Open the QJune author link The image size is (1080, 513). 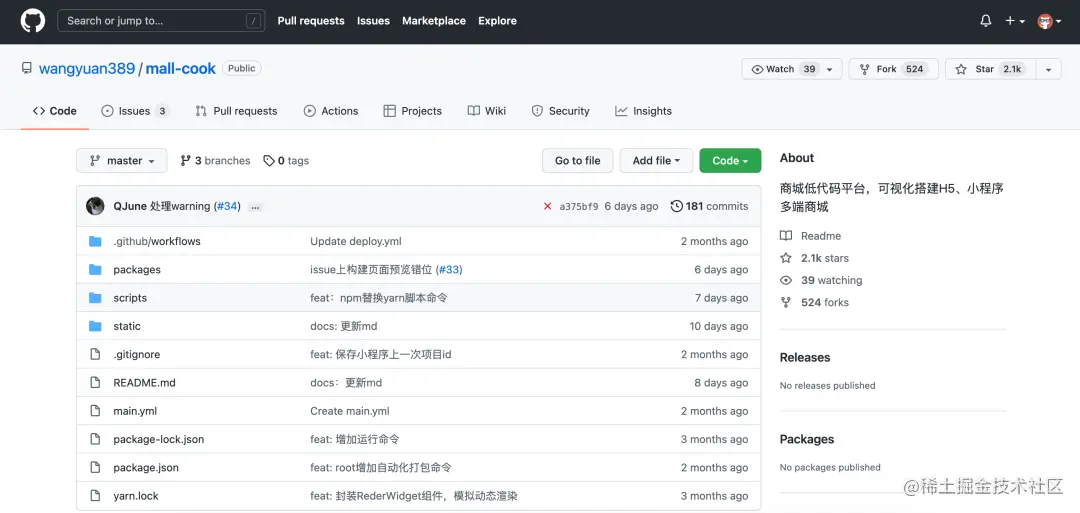(130, 206)
